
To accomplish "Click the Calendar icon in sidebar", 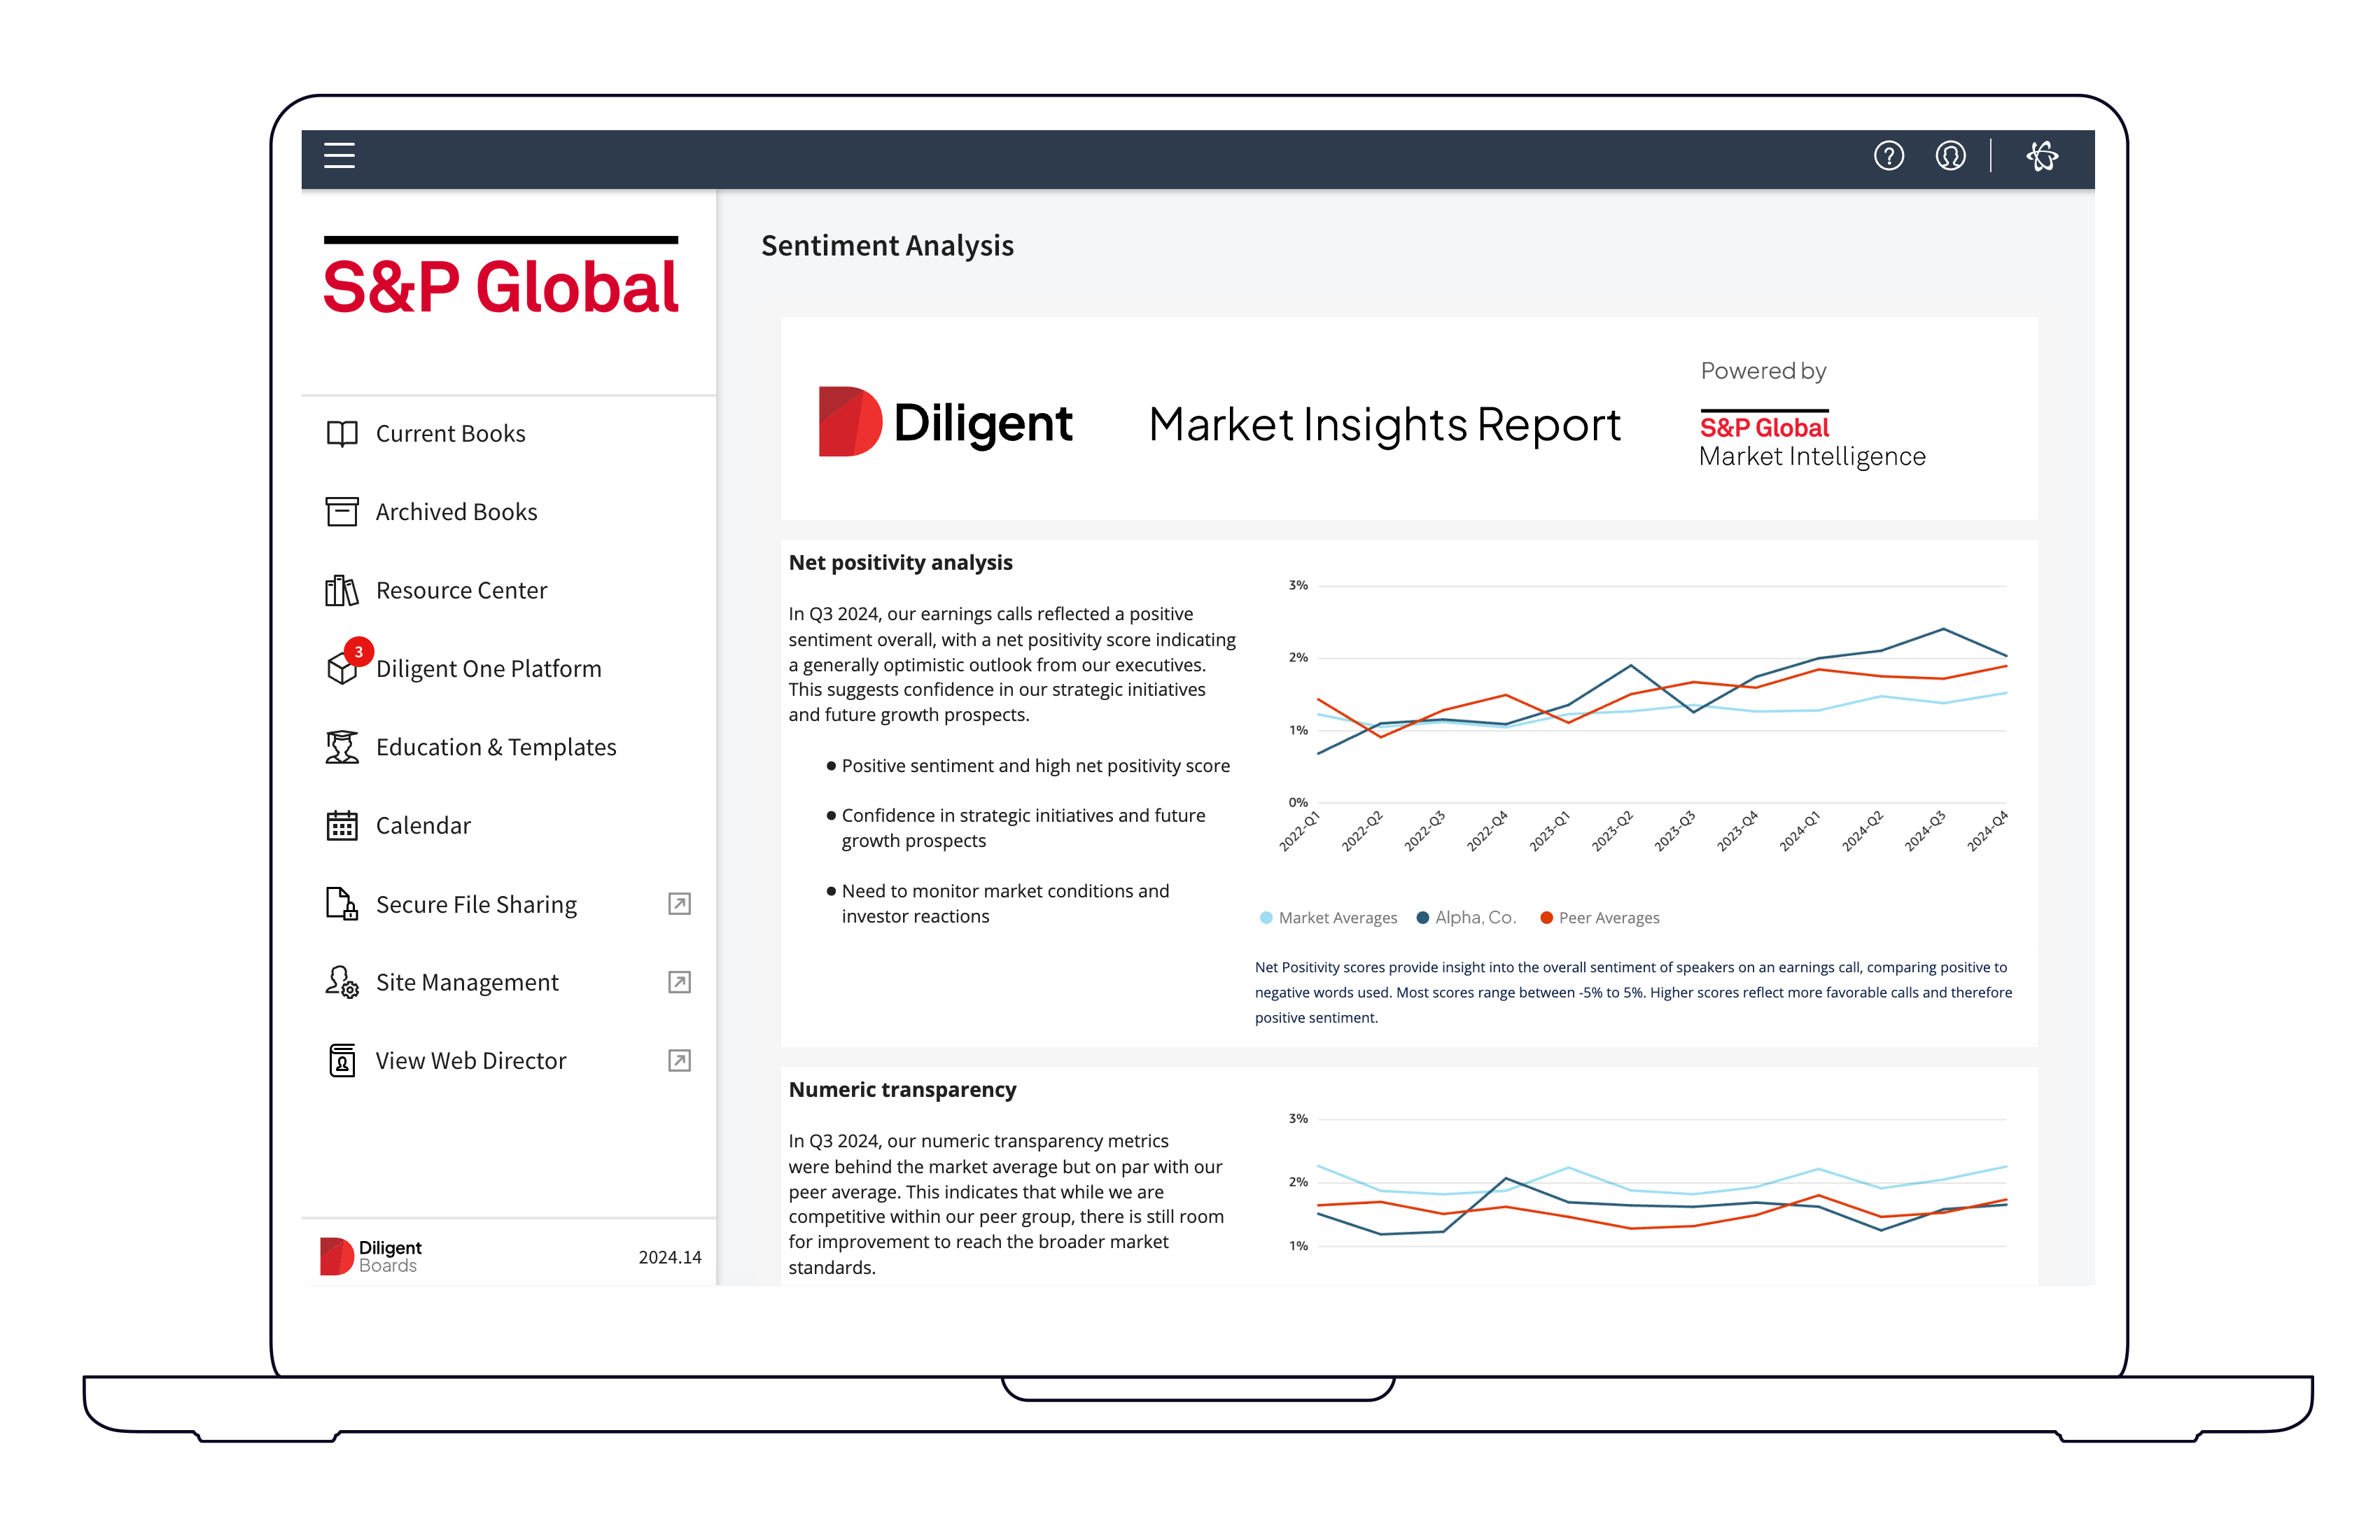I will (x=342, y=826).
